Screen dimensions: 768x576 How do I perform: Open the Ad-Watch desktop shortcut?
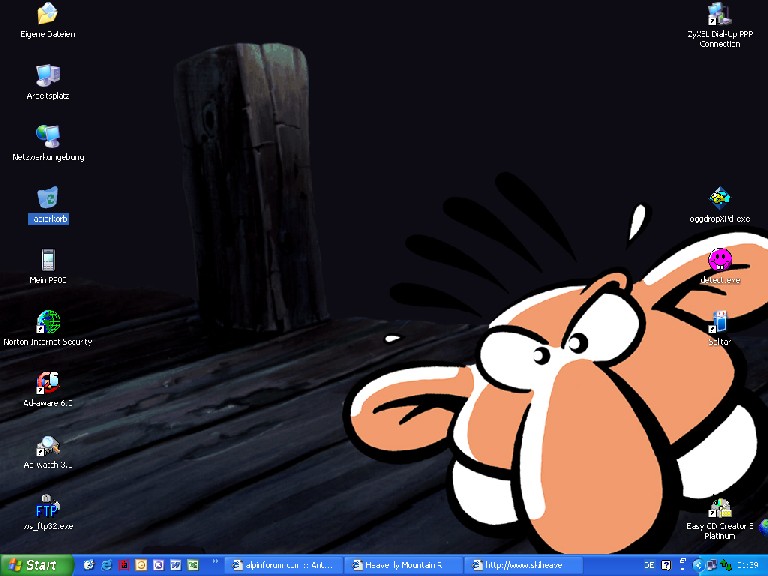(47, 446)
